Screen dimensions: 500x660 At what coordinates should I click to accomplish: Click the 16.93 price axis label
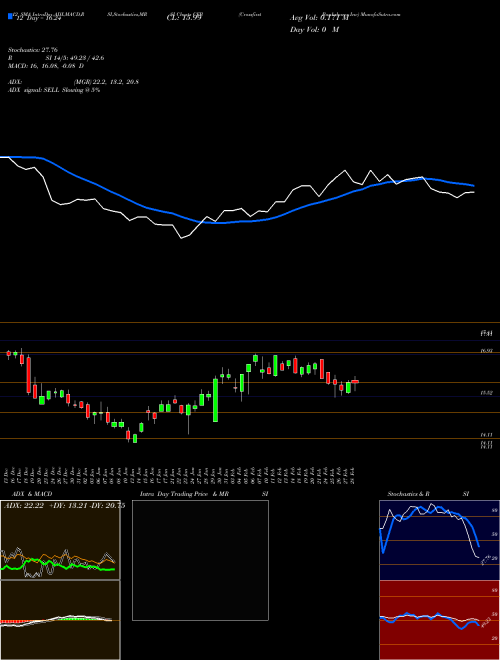pyautogui.click(x=487, y=350)
